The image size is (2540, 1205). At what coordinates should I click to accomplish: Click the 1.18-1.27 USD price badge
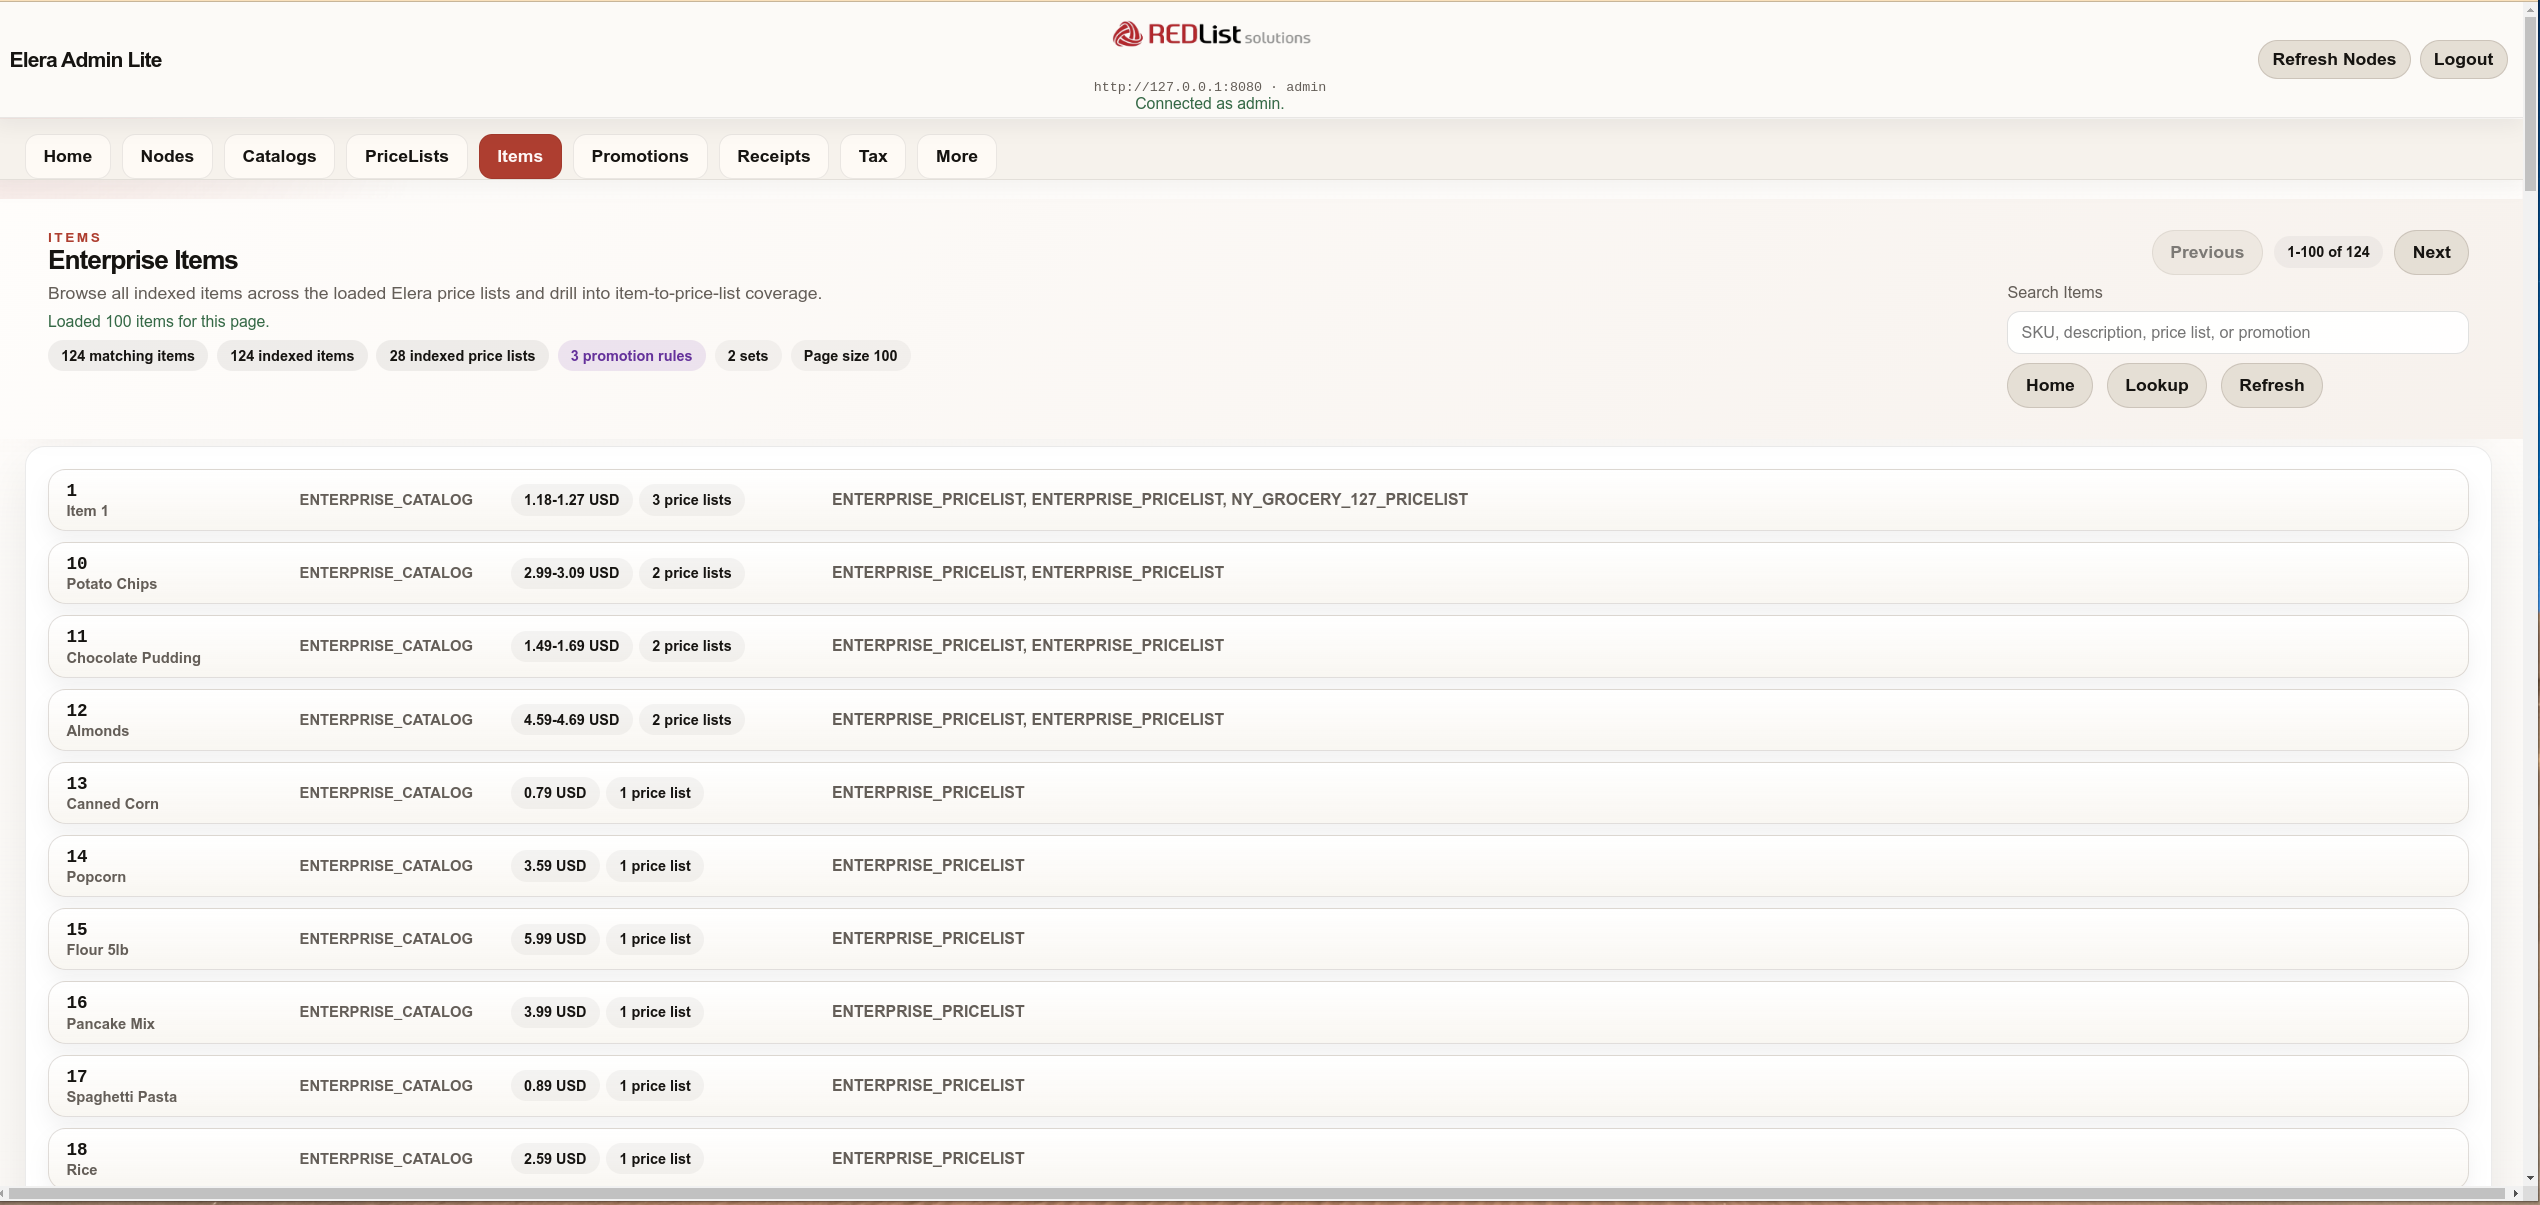(x=571, y=500)
